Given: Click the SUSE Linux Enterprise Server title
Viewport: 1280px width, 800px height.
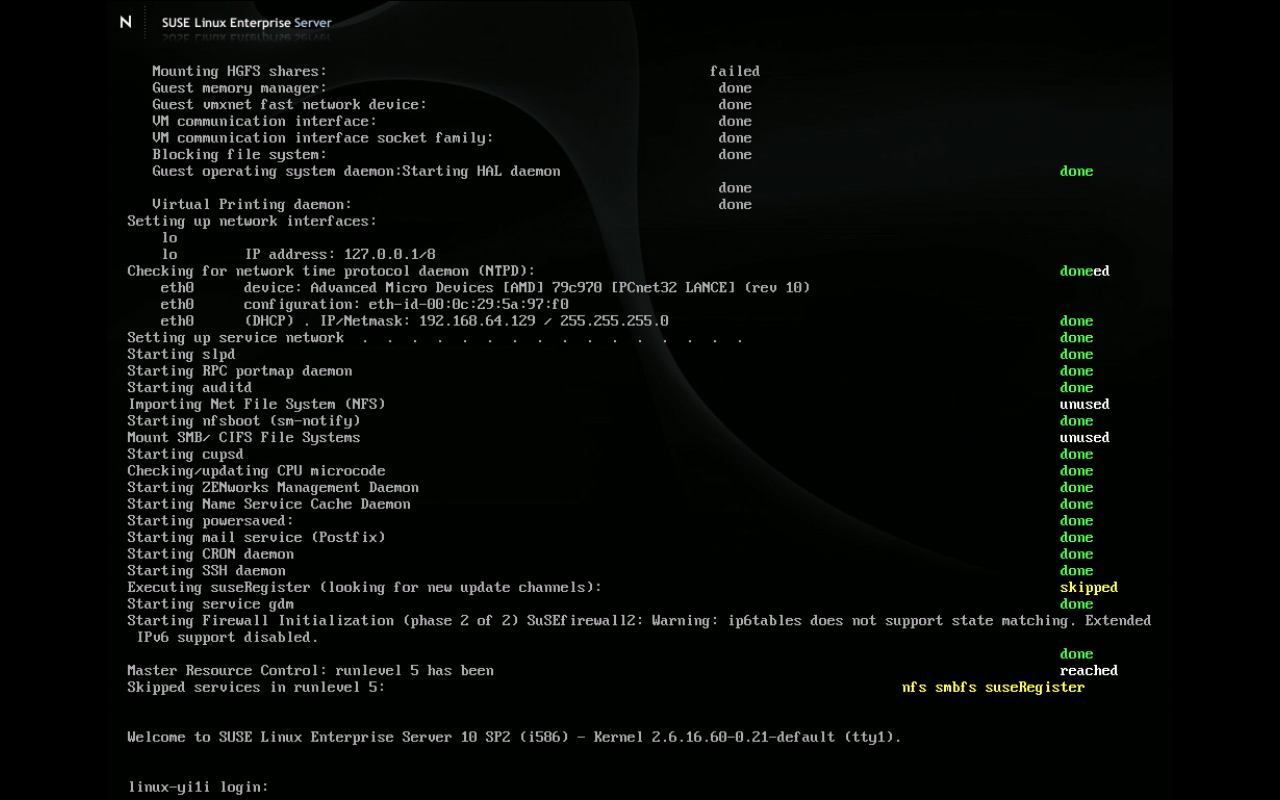Looking at the screenshot, I should pyautogui.click(x=247, y=22).
